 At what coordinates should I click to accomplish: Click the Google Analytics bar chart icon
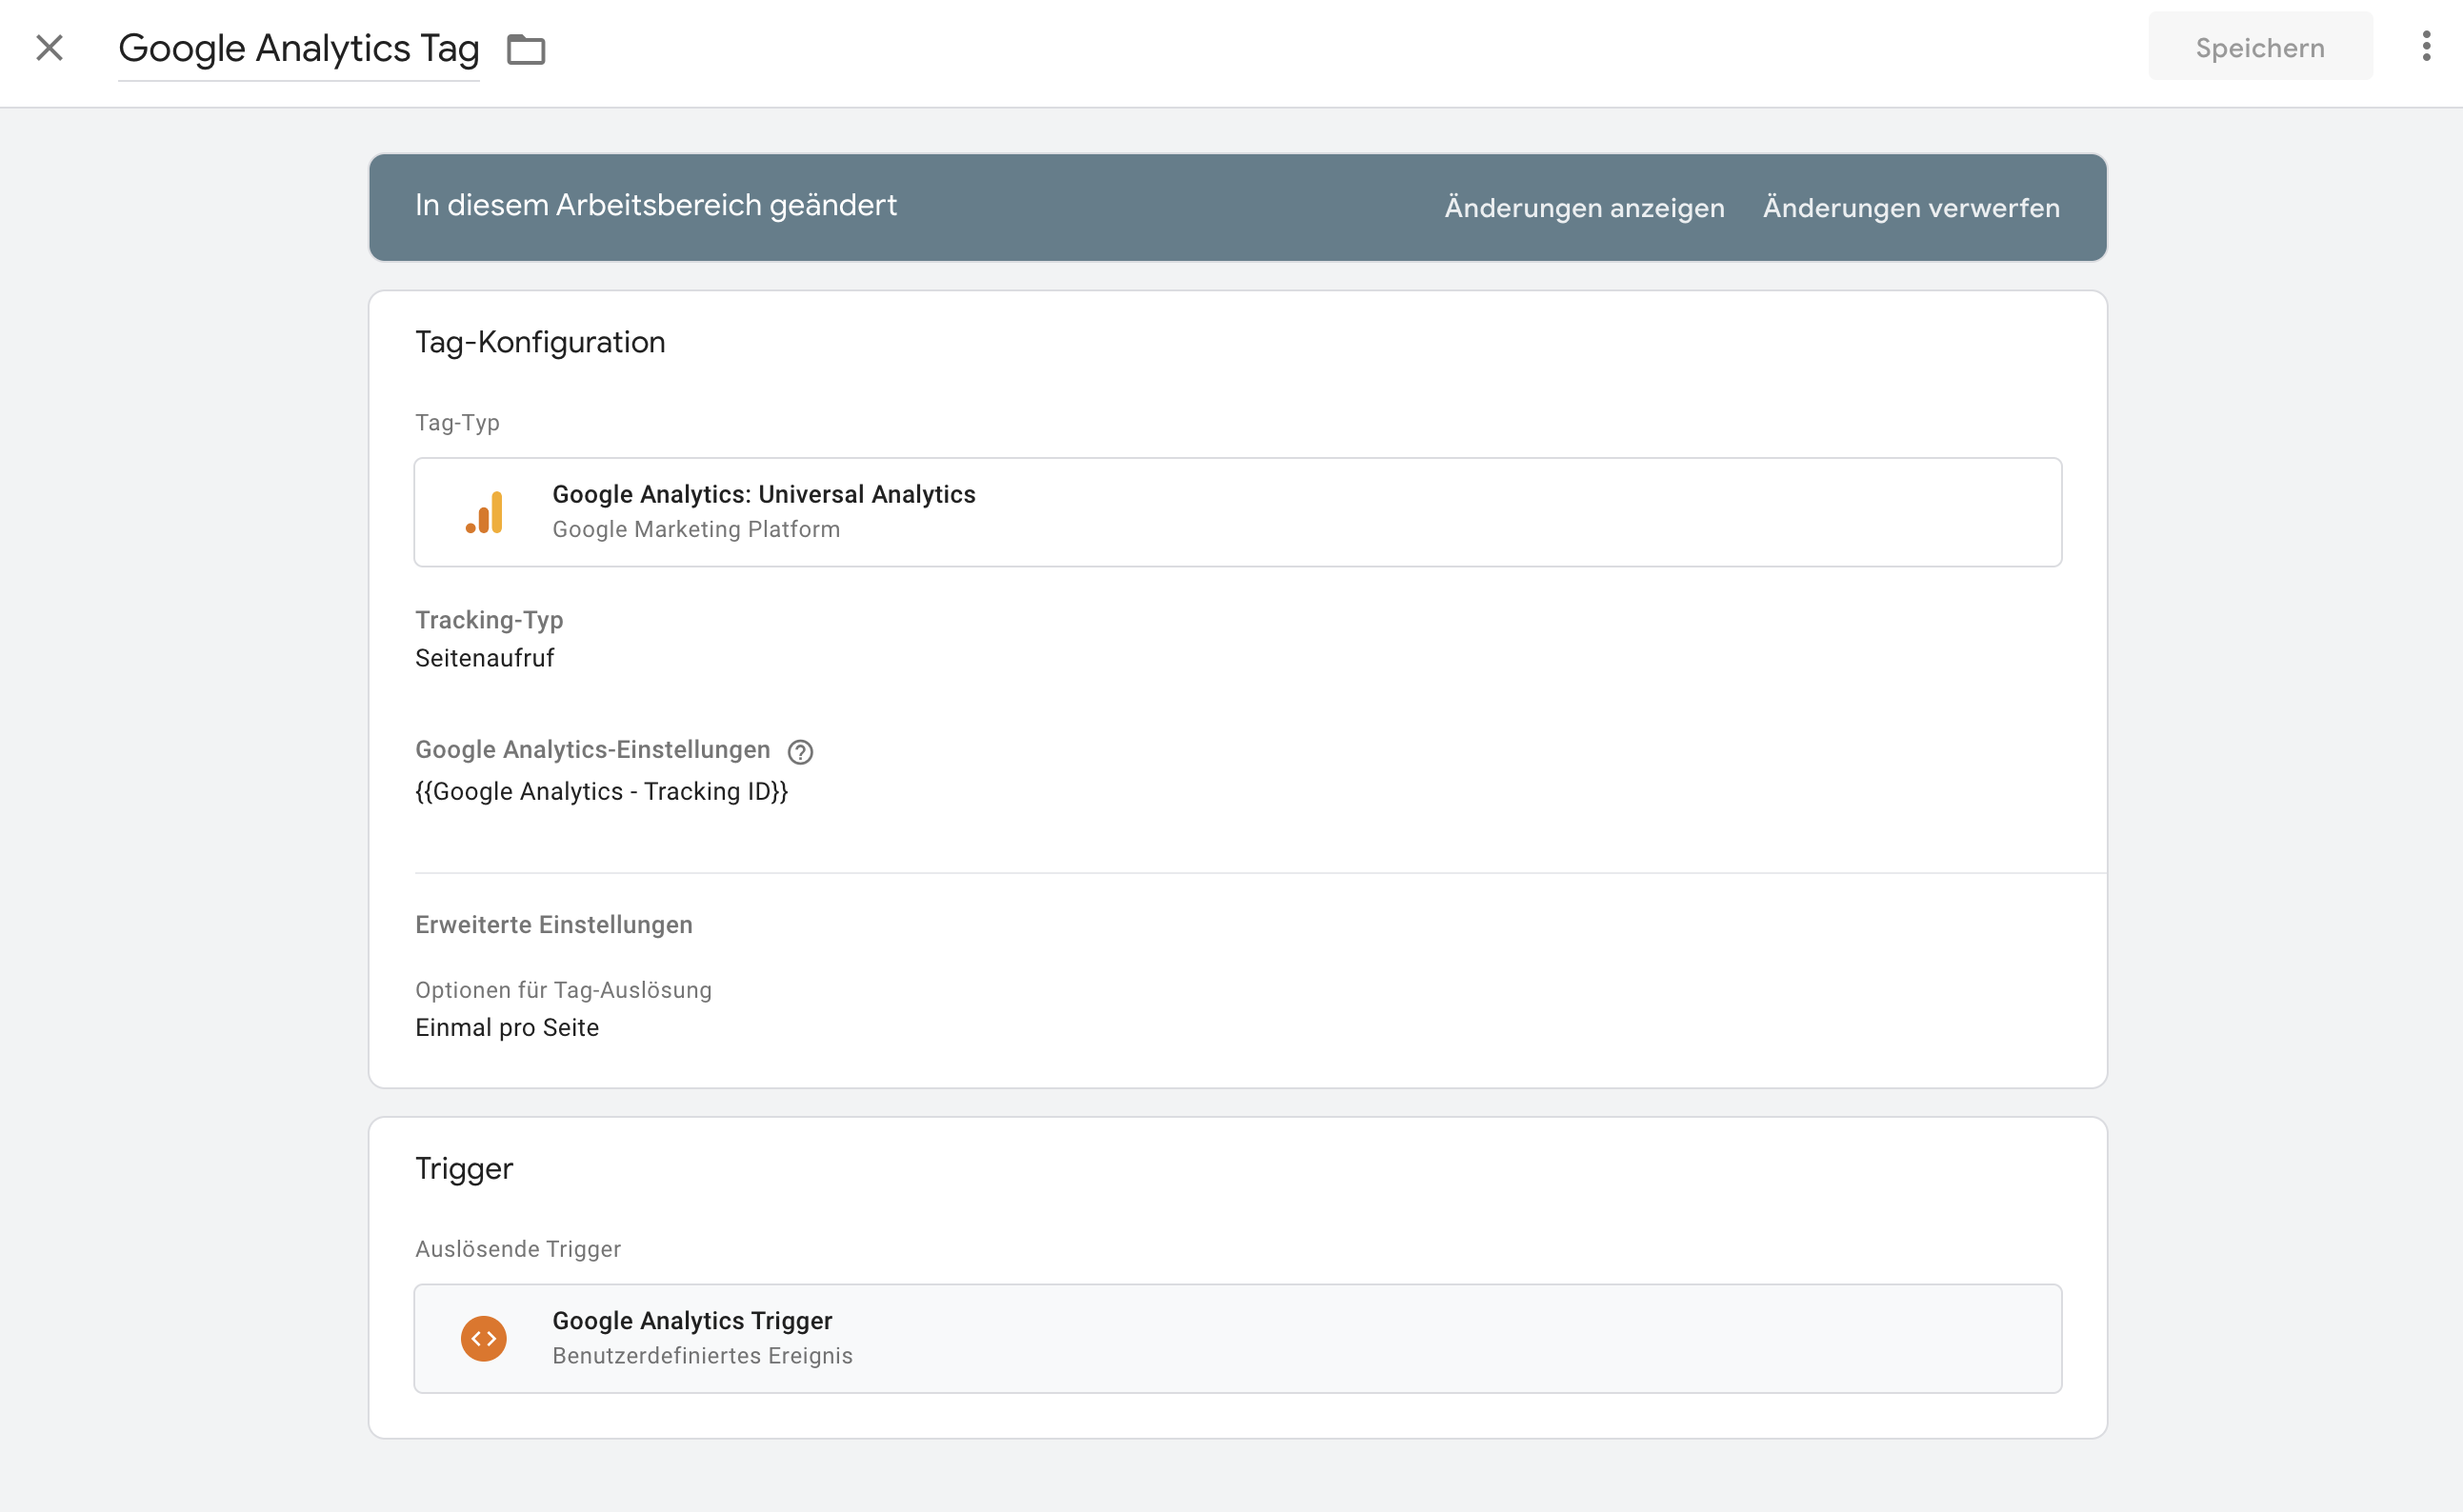tap(484, 512)
